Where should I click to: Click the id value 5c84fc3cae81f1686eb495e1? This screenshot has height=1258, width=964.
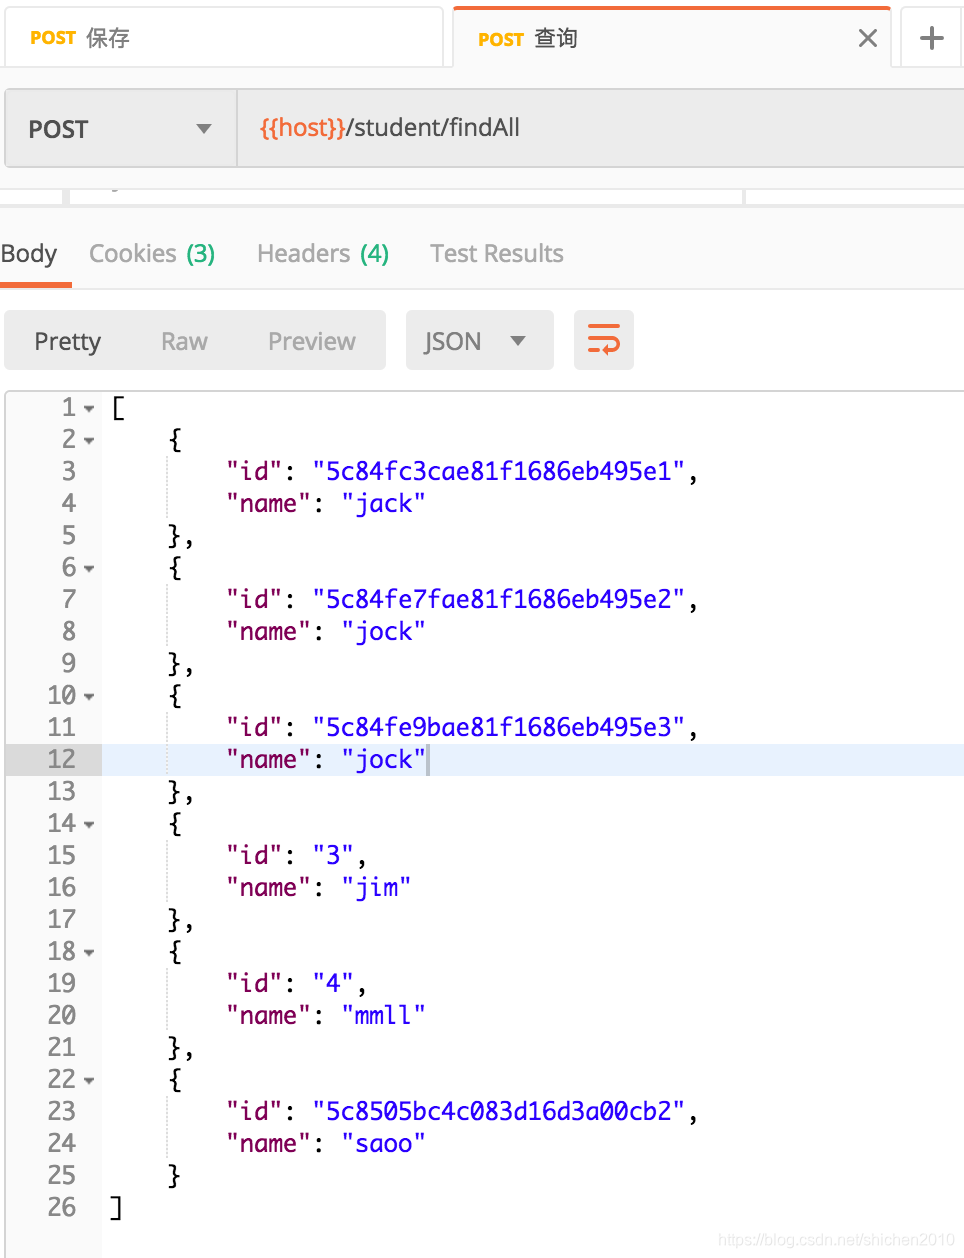(499, 471)
